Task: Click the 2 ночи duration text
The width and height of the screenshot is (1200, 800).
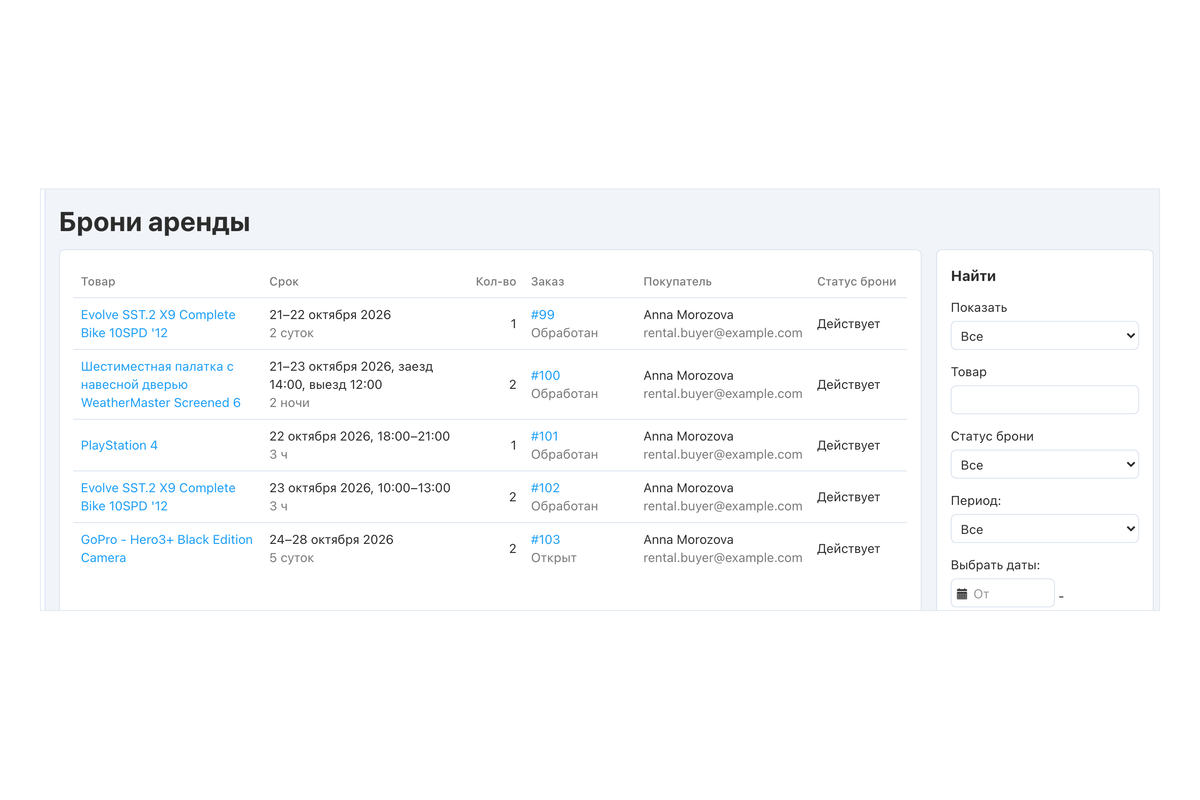Action: click(290, 403)
